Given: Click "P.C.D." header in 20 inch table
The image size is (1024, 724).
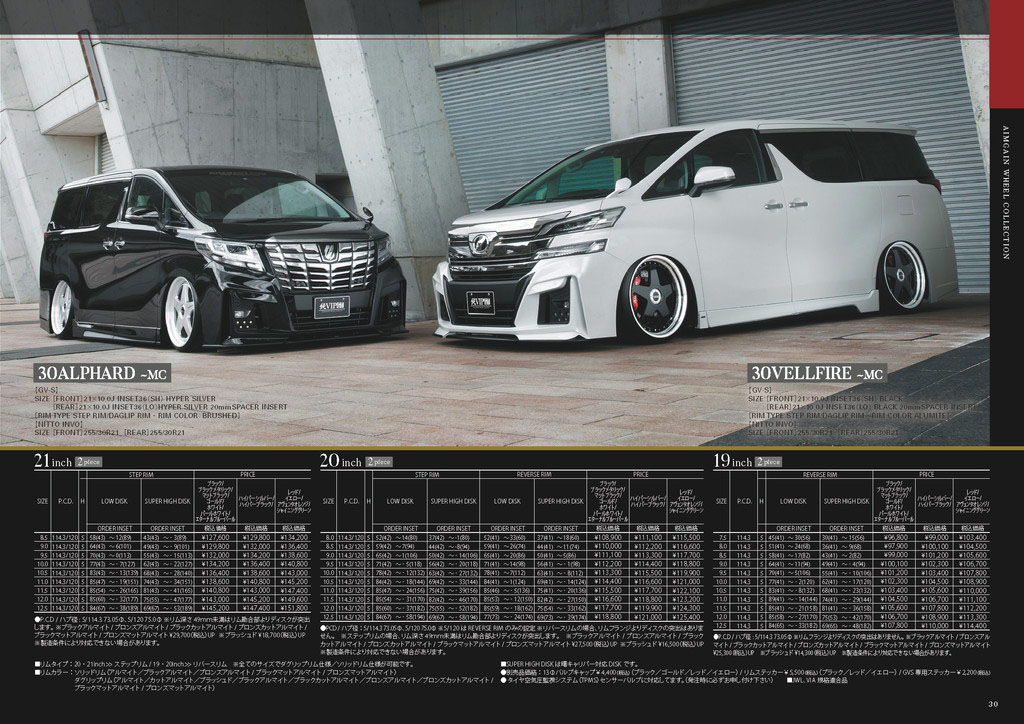Looking at the screenshot, I should click(x=351, y=501).
